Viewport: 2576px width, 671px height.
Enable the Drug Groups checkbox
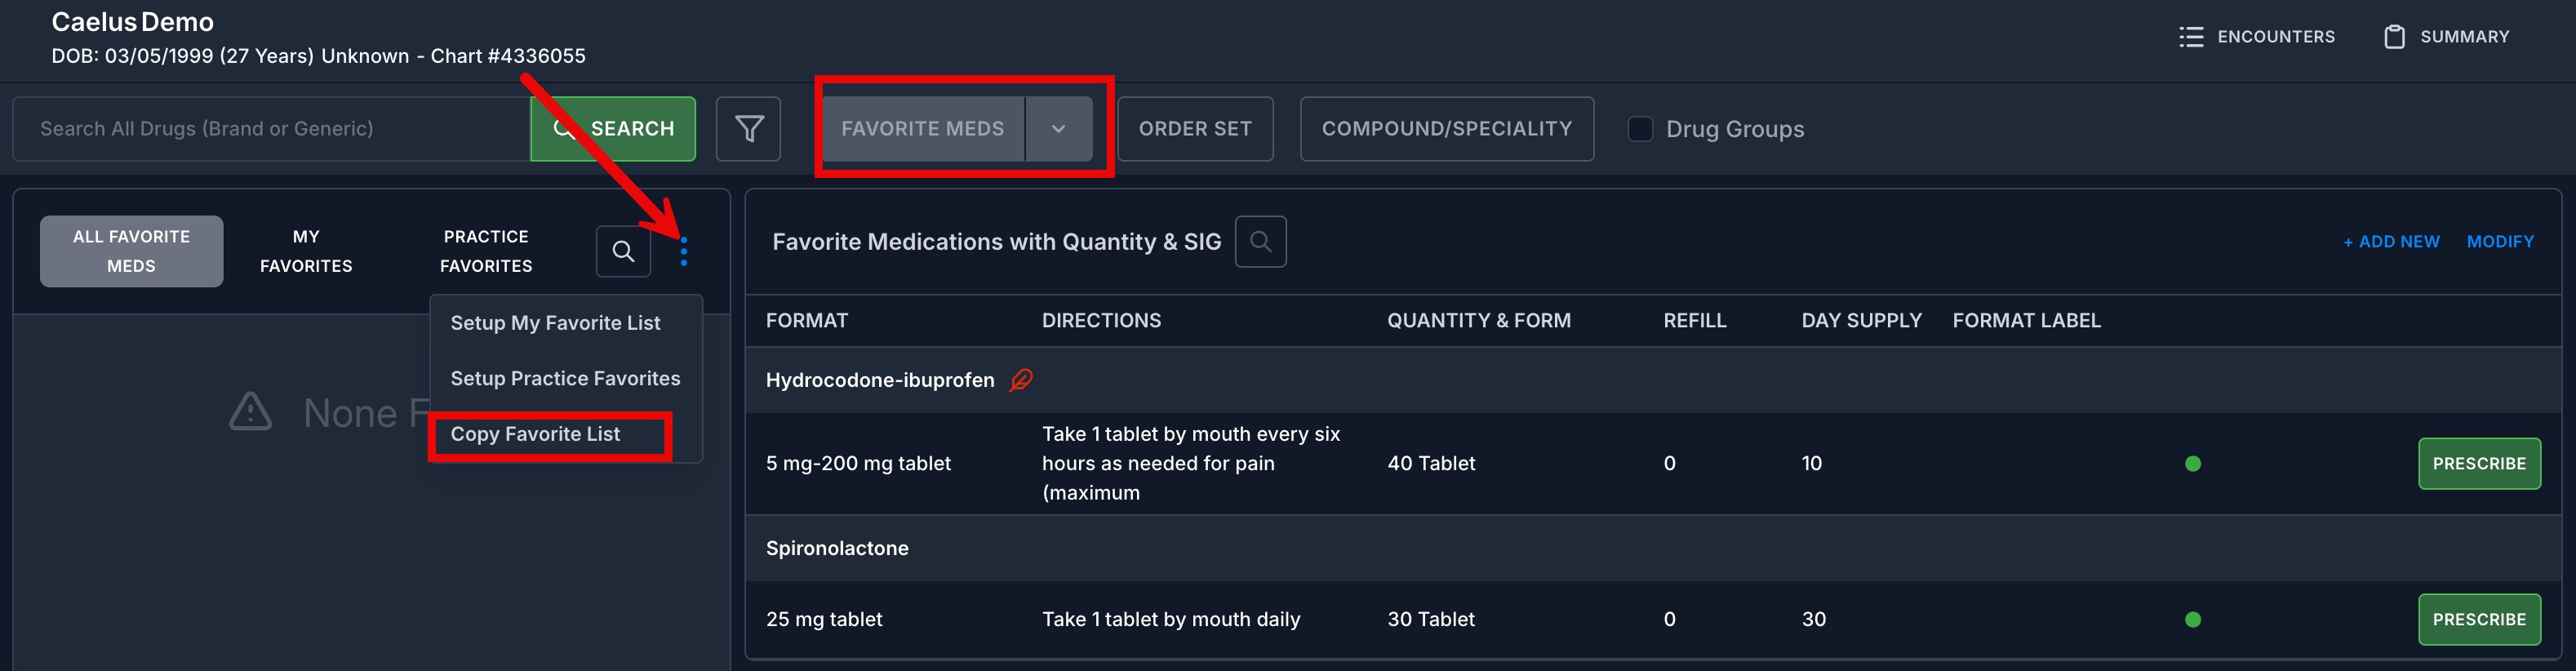coord(1640,129)
